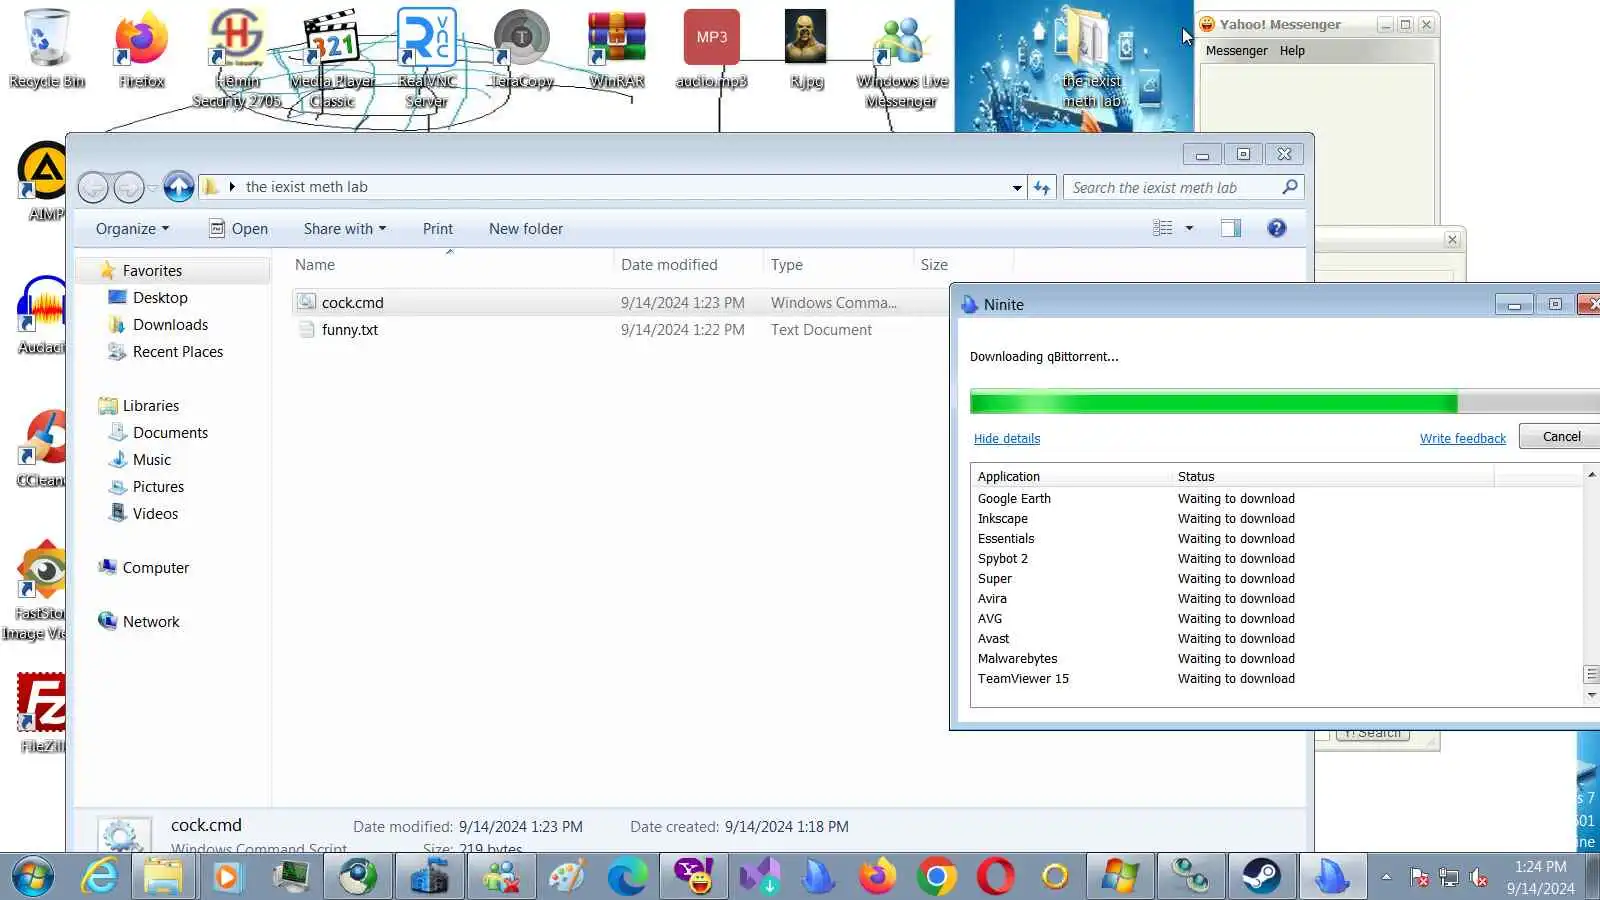Viewport: 1600px width, 900px height.
Task: Open the Recycle Bin desktop icon
Action: [46, 48]
